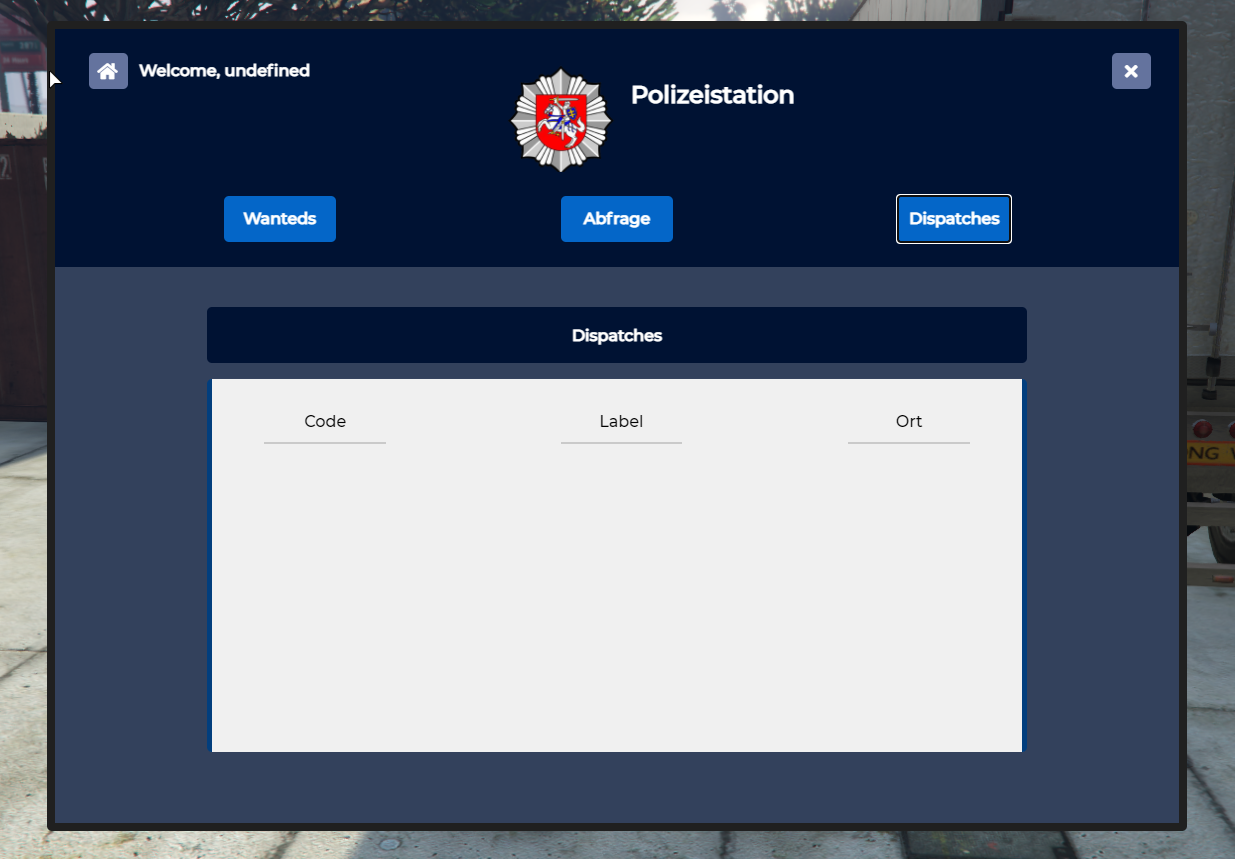Click the dark Dispatches section header bar
The height and width of the screenshot is (859, 1235).
[617, 335]
